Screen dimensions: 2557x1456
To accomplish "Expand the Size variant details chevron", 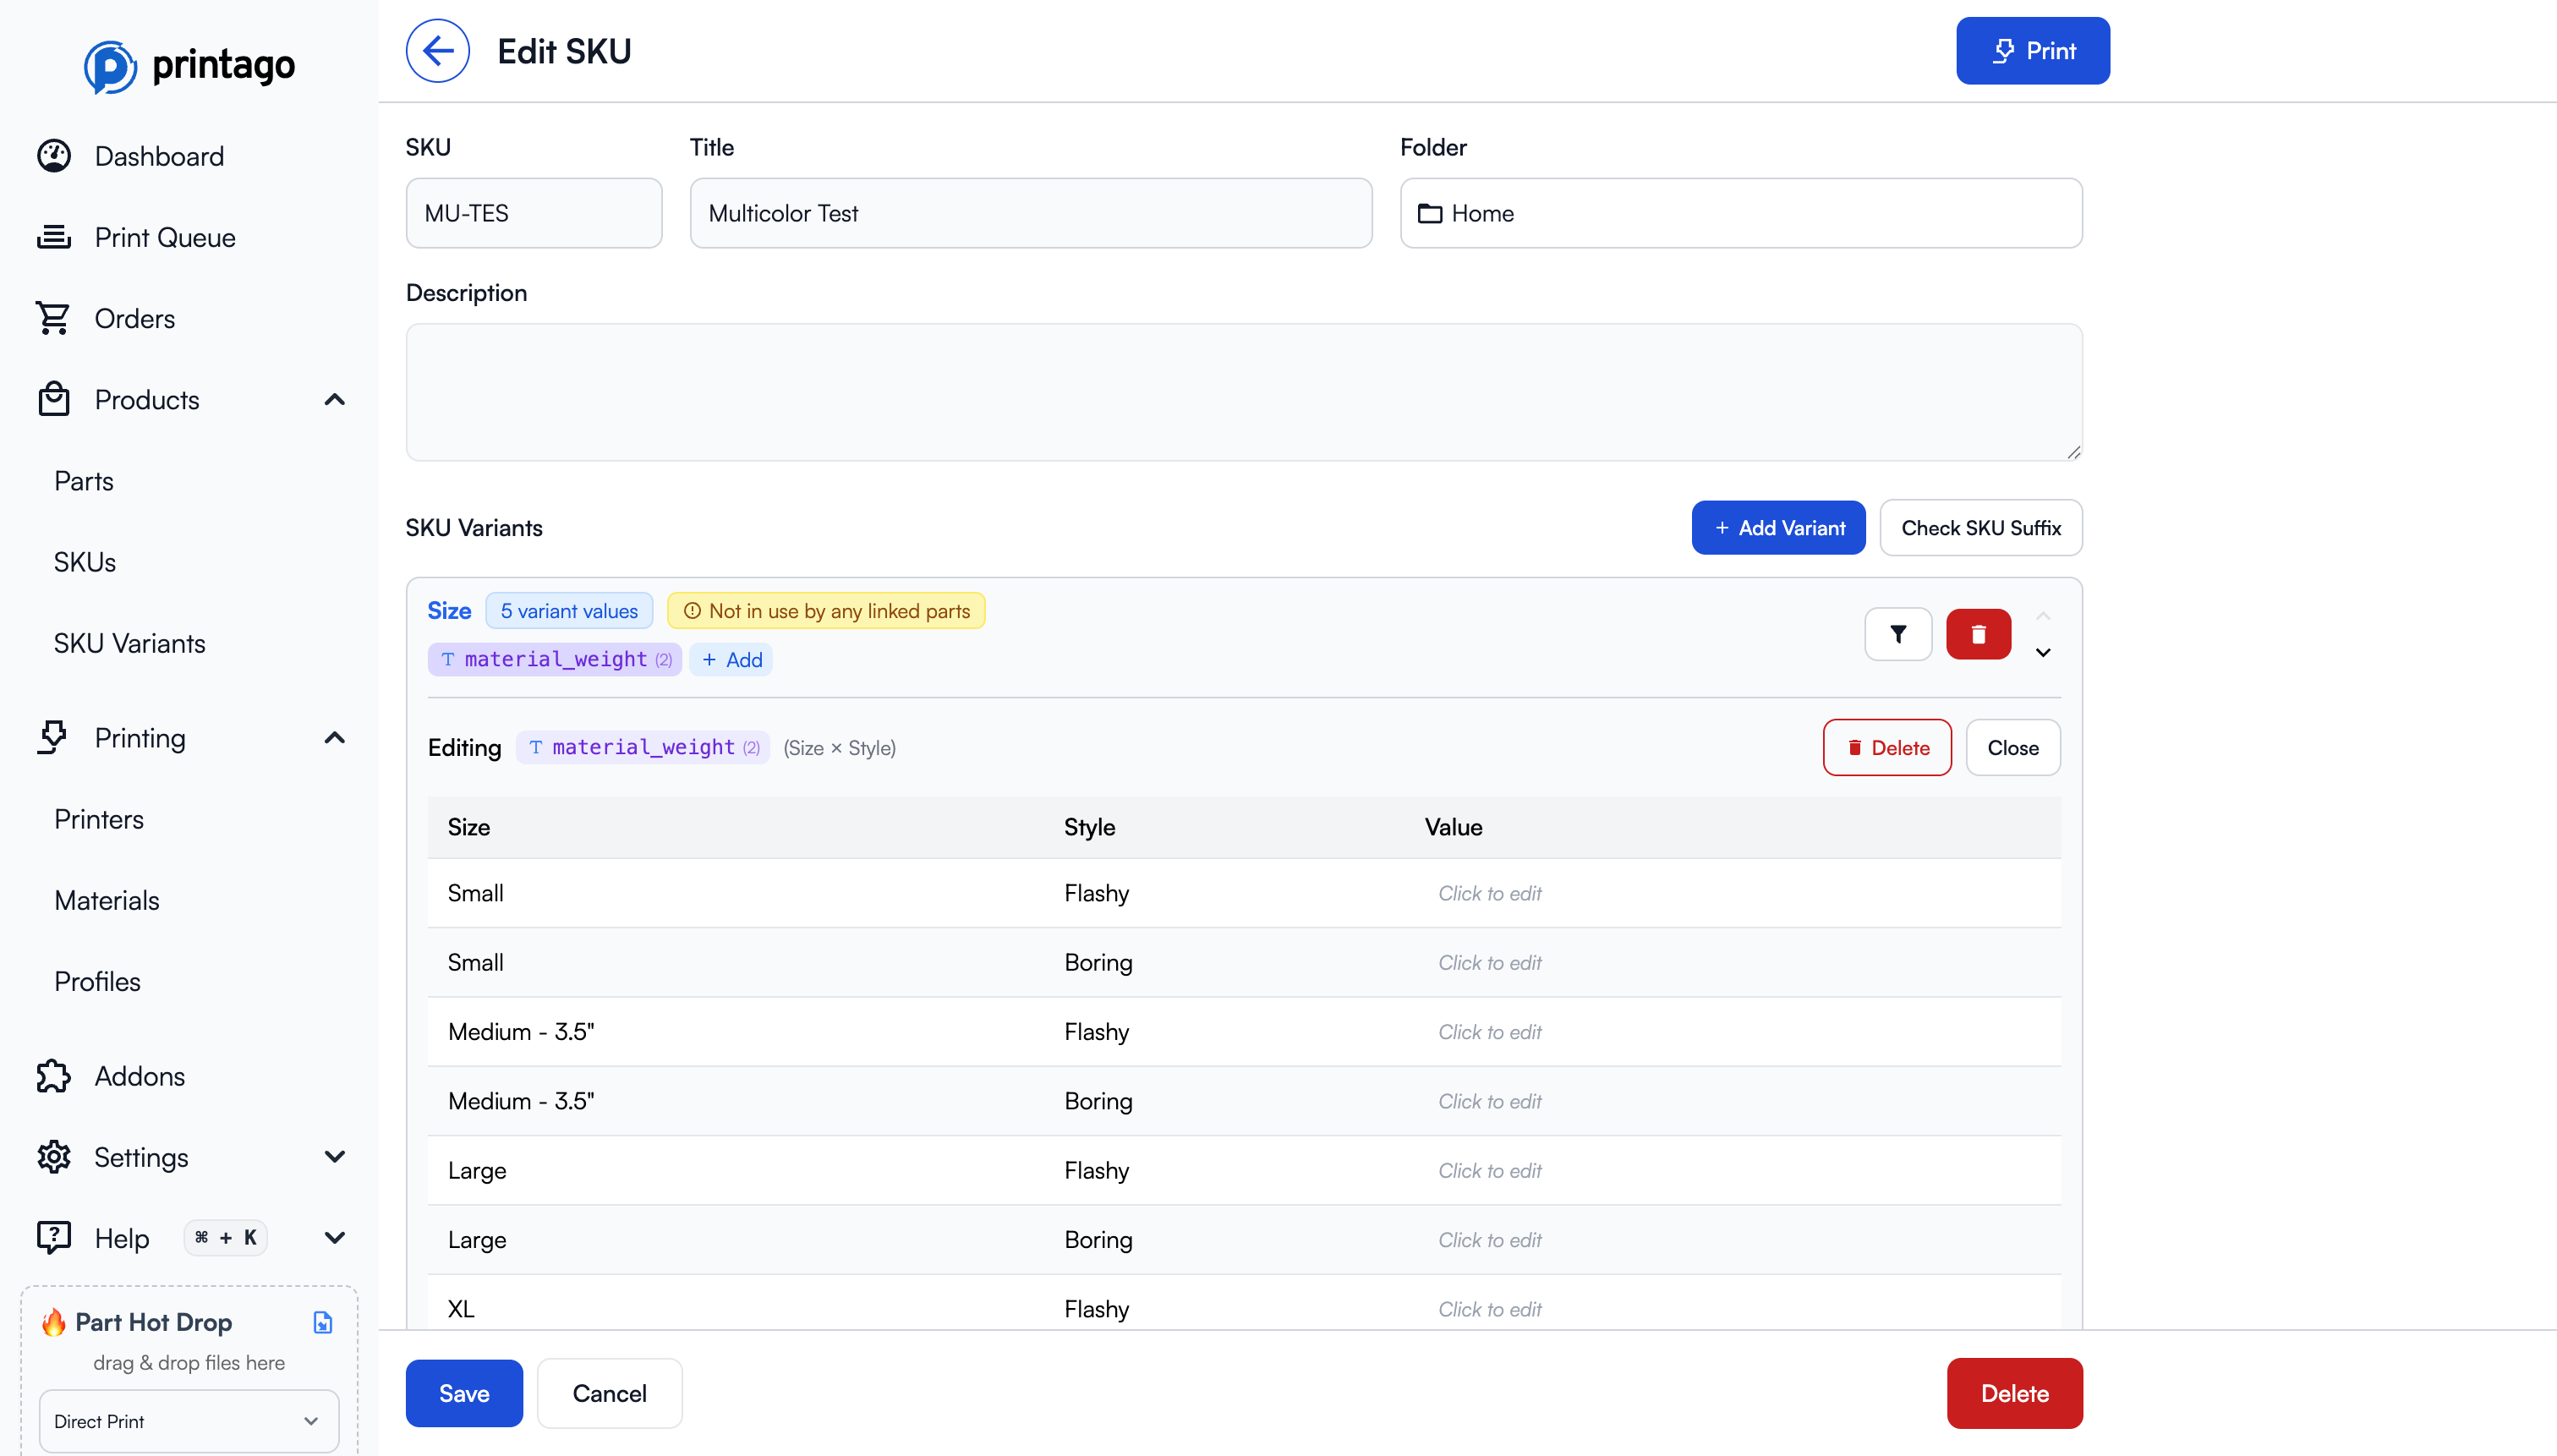I will [2042, 652].
